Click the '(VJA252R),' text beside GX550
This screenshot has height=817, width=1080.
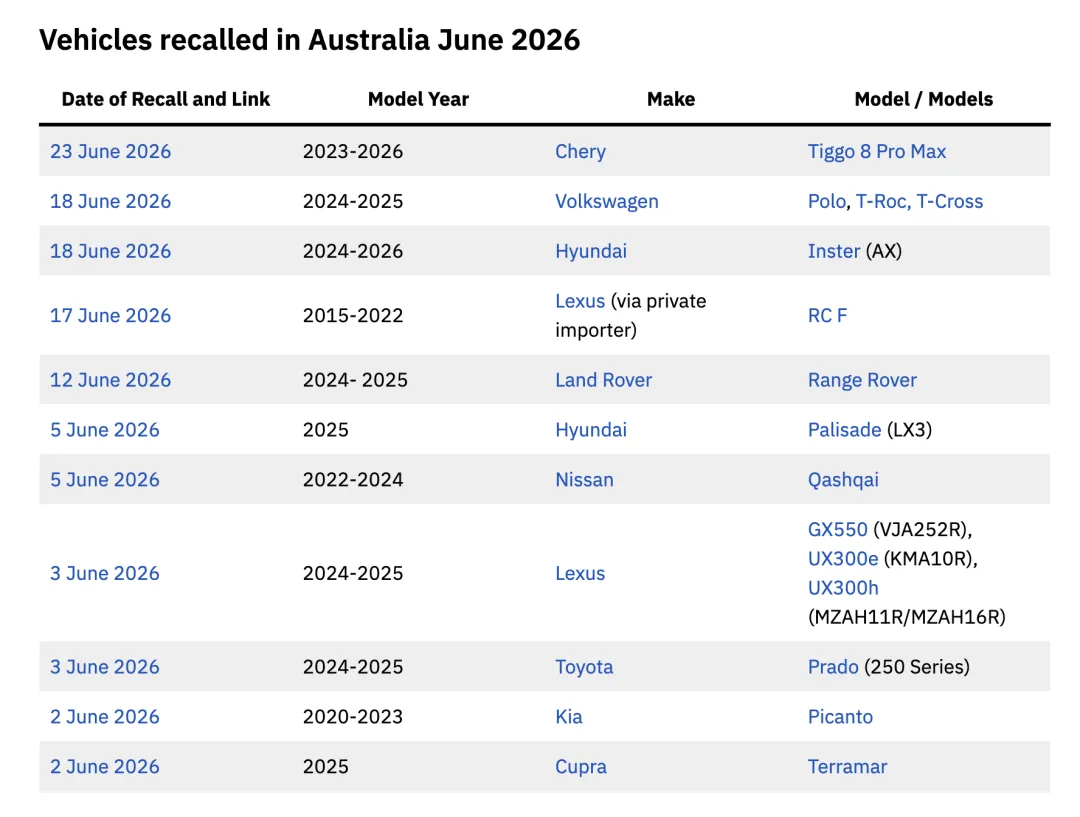pos(922,530)
